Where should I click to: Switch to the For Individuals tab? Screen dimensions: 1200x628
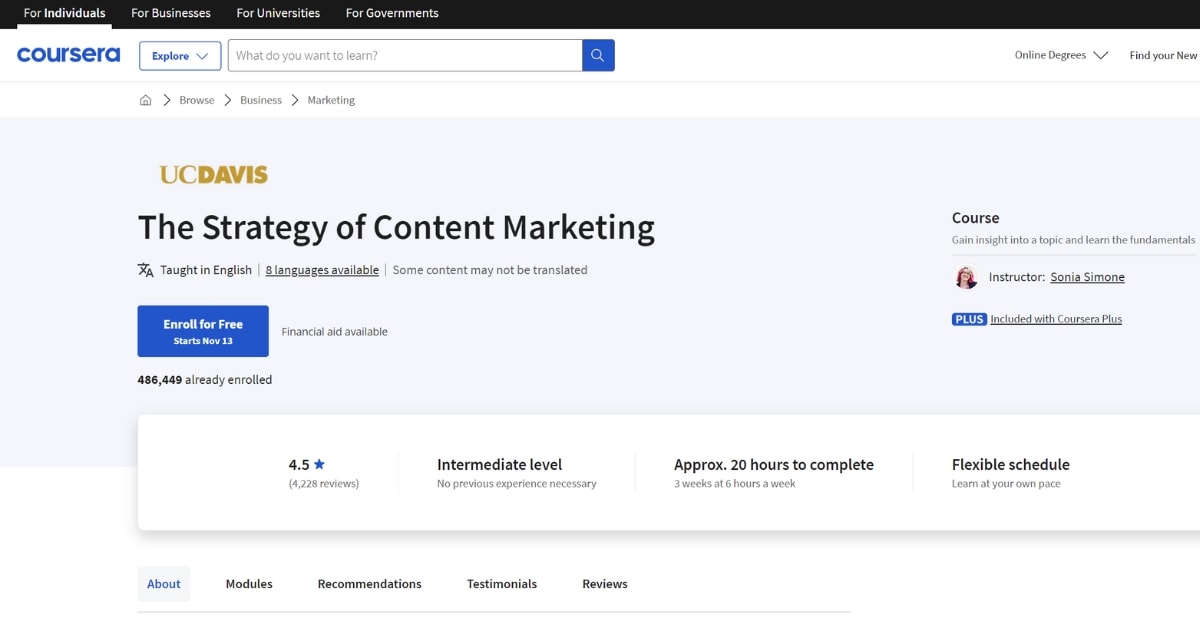[64, 13]
